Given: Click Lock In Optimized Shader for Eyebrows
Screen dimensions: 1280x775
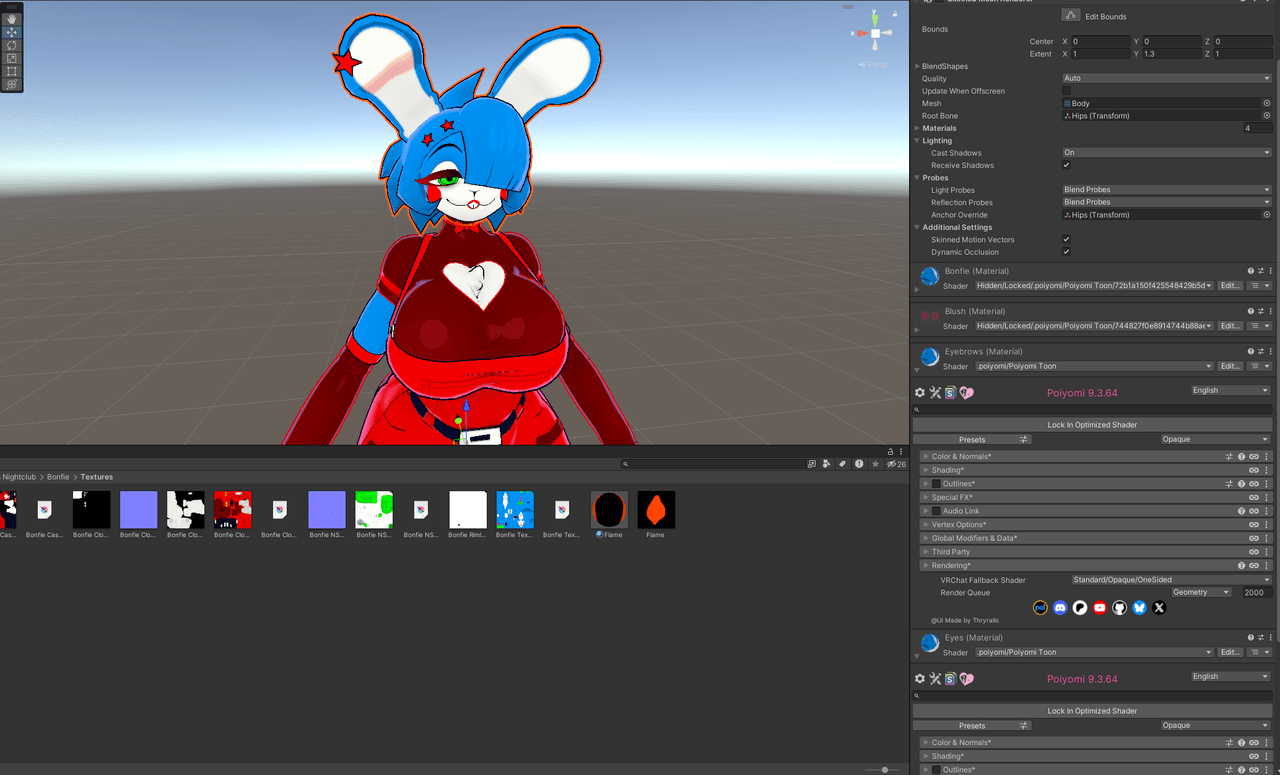Looking at the screenshot, I should [1092, 425].
